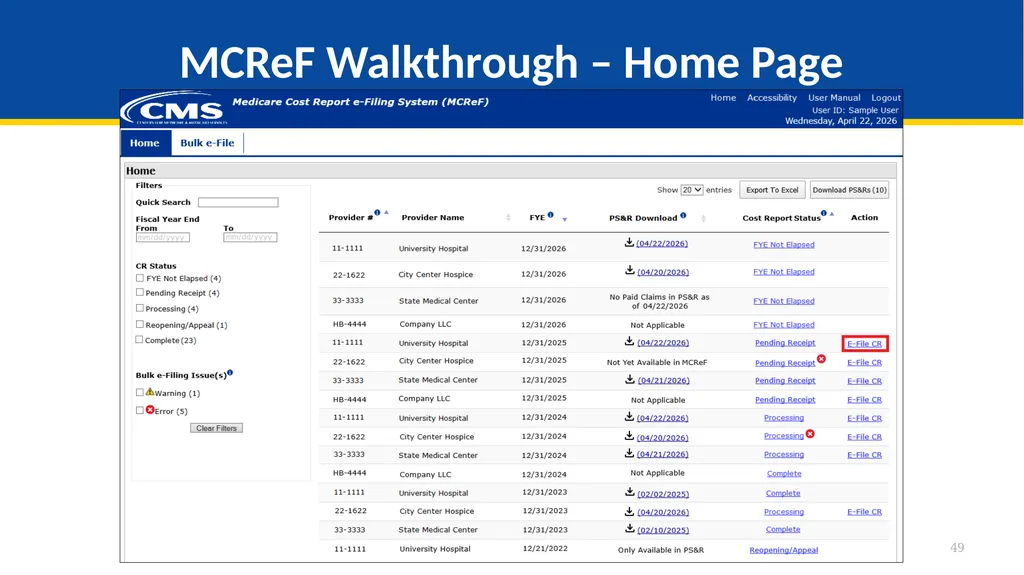
Task: Sort table by FYE column arrow
Action: (x=565, y=219)
